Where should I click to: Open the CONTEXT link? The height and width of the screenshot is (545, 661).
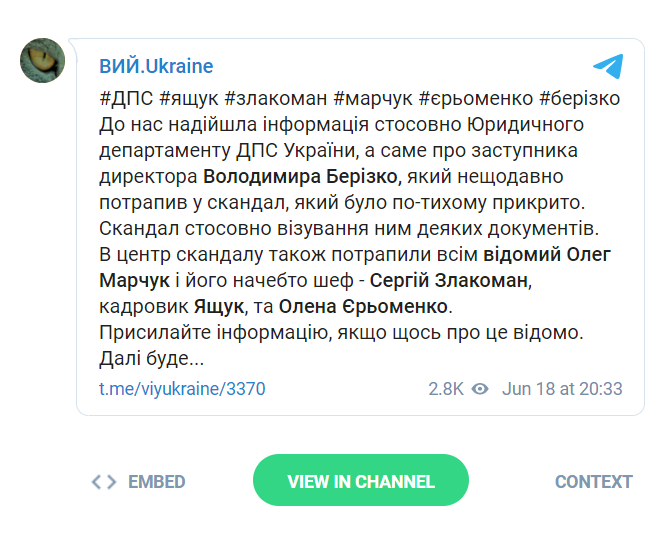tap(594, 482)
